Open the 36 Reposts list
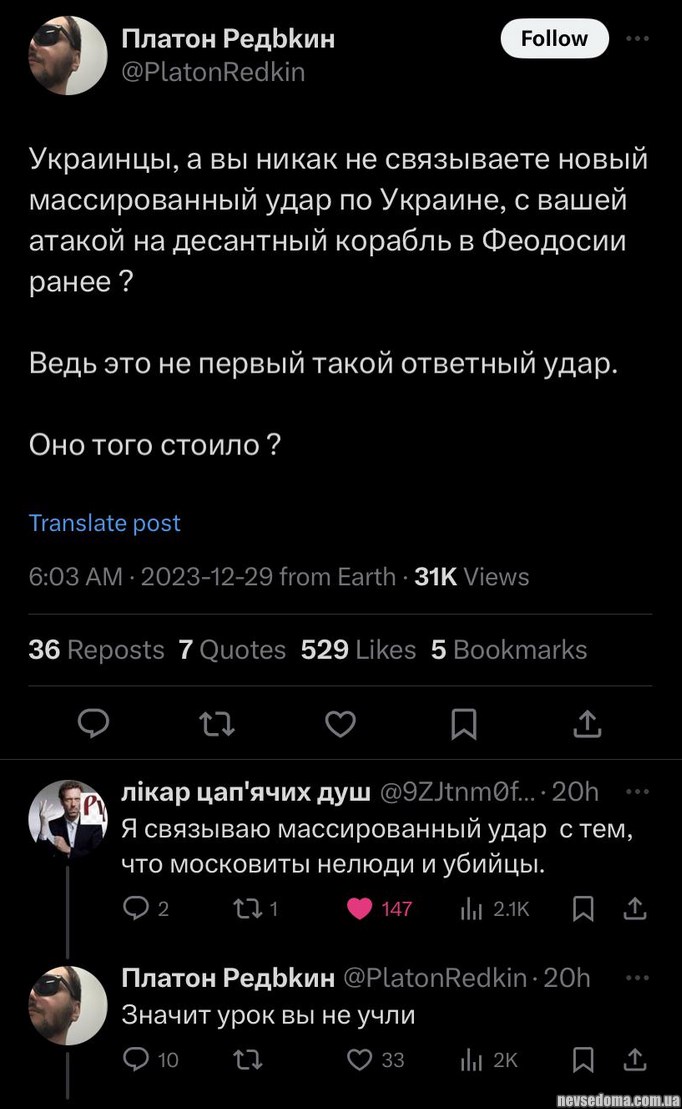Image resolution: width=682 pixels, height=1109 pixels. [x=96, y=650]
